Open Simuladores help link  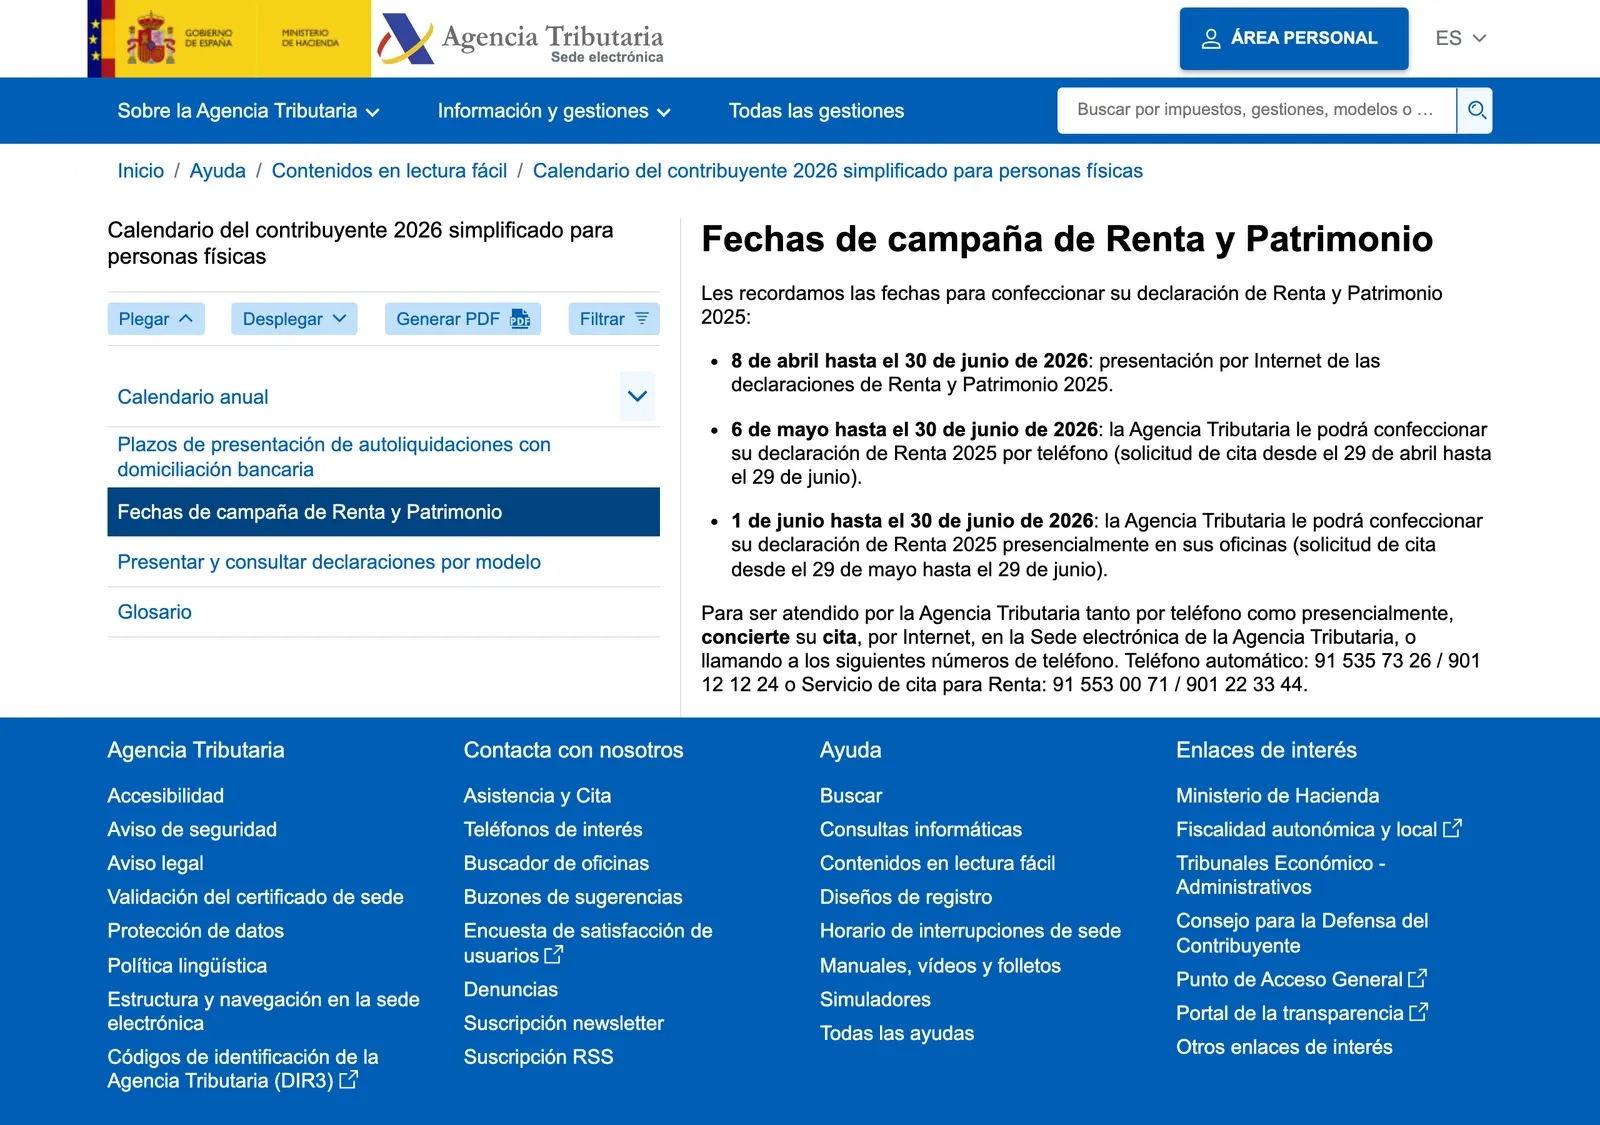tap(875, 999)
